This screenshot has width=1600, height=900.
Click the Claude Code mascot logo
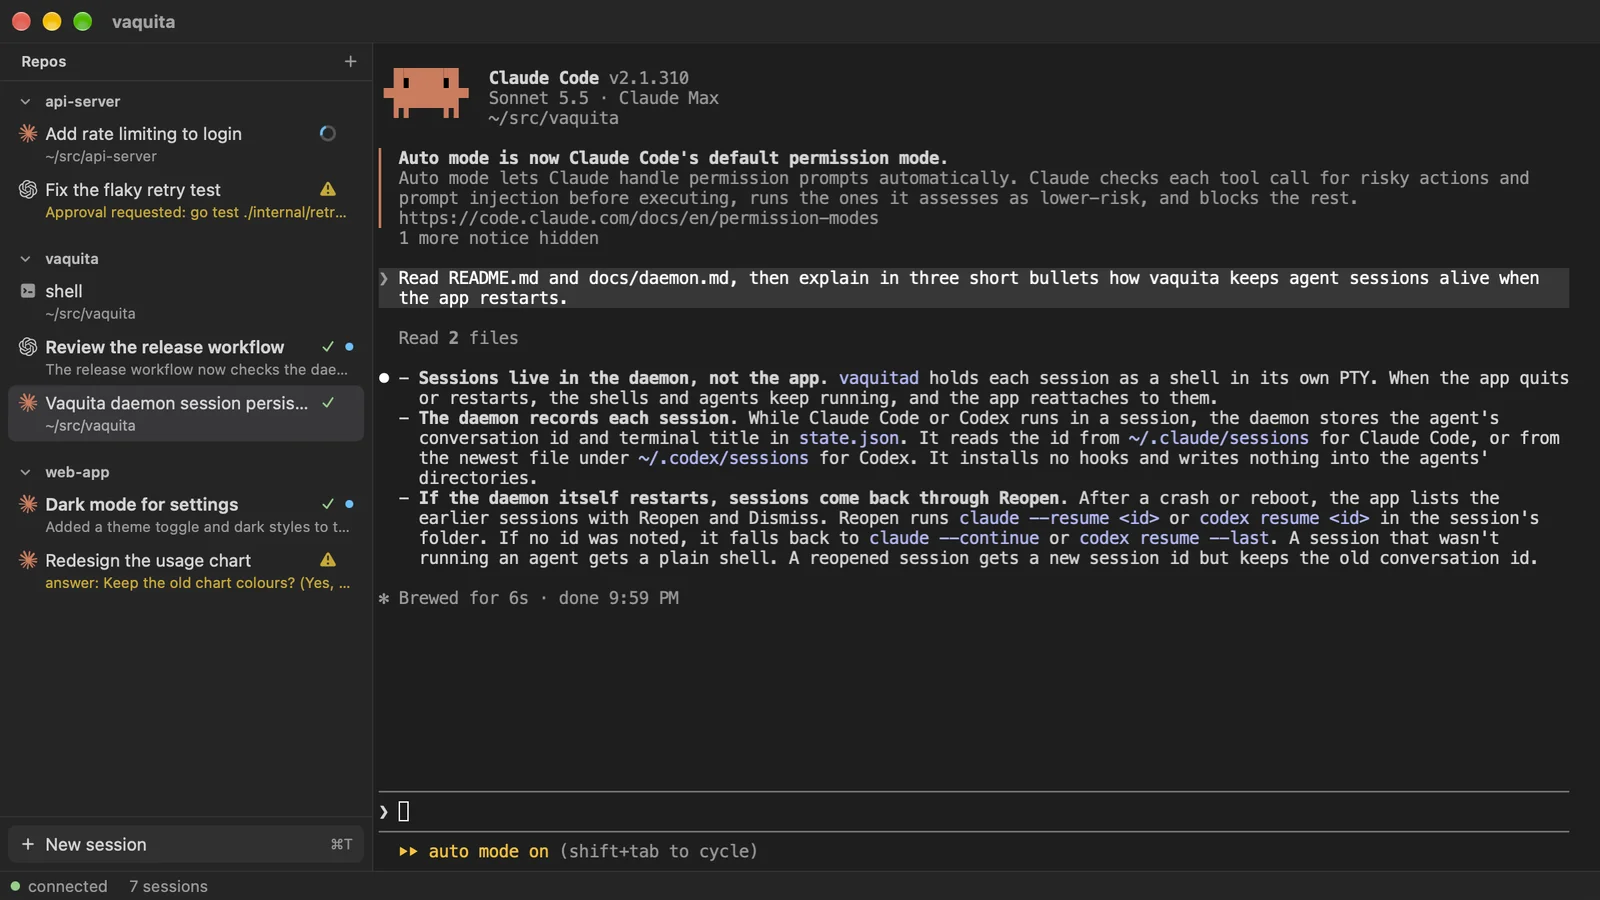pyautogui.click(x=426, y=93)
